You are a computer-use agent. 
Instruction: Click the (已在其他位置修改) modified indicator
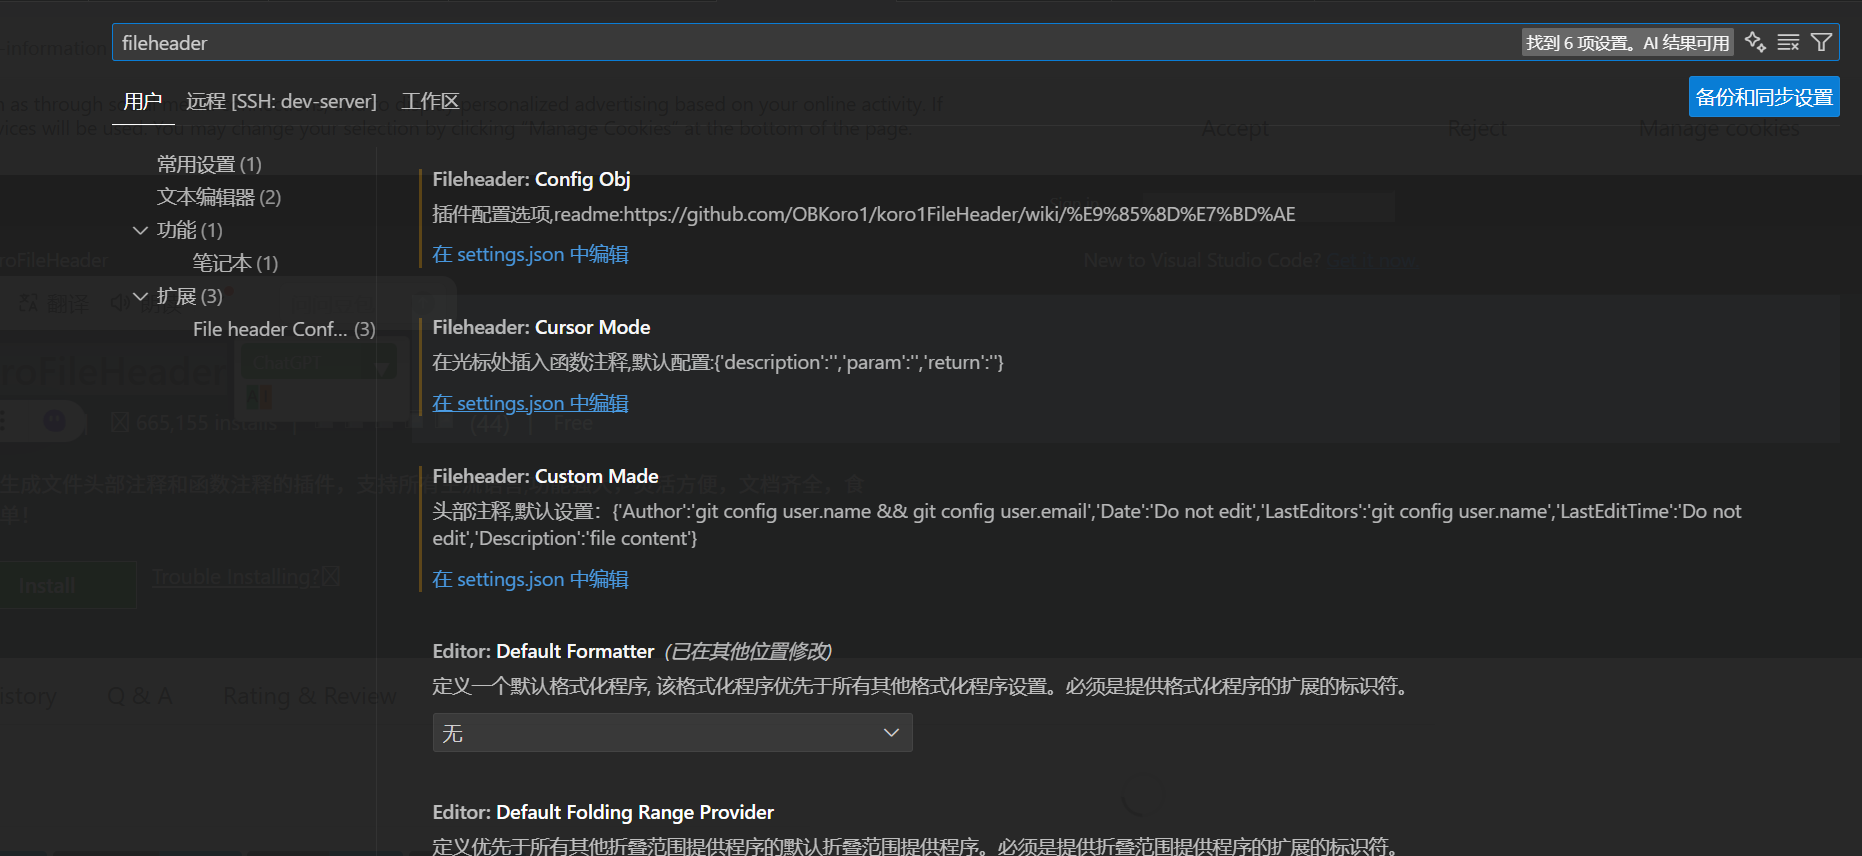click(748, 651)
